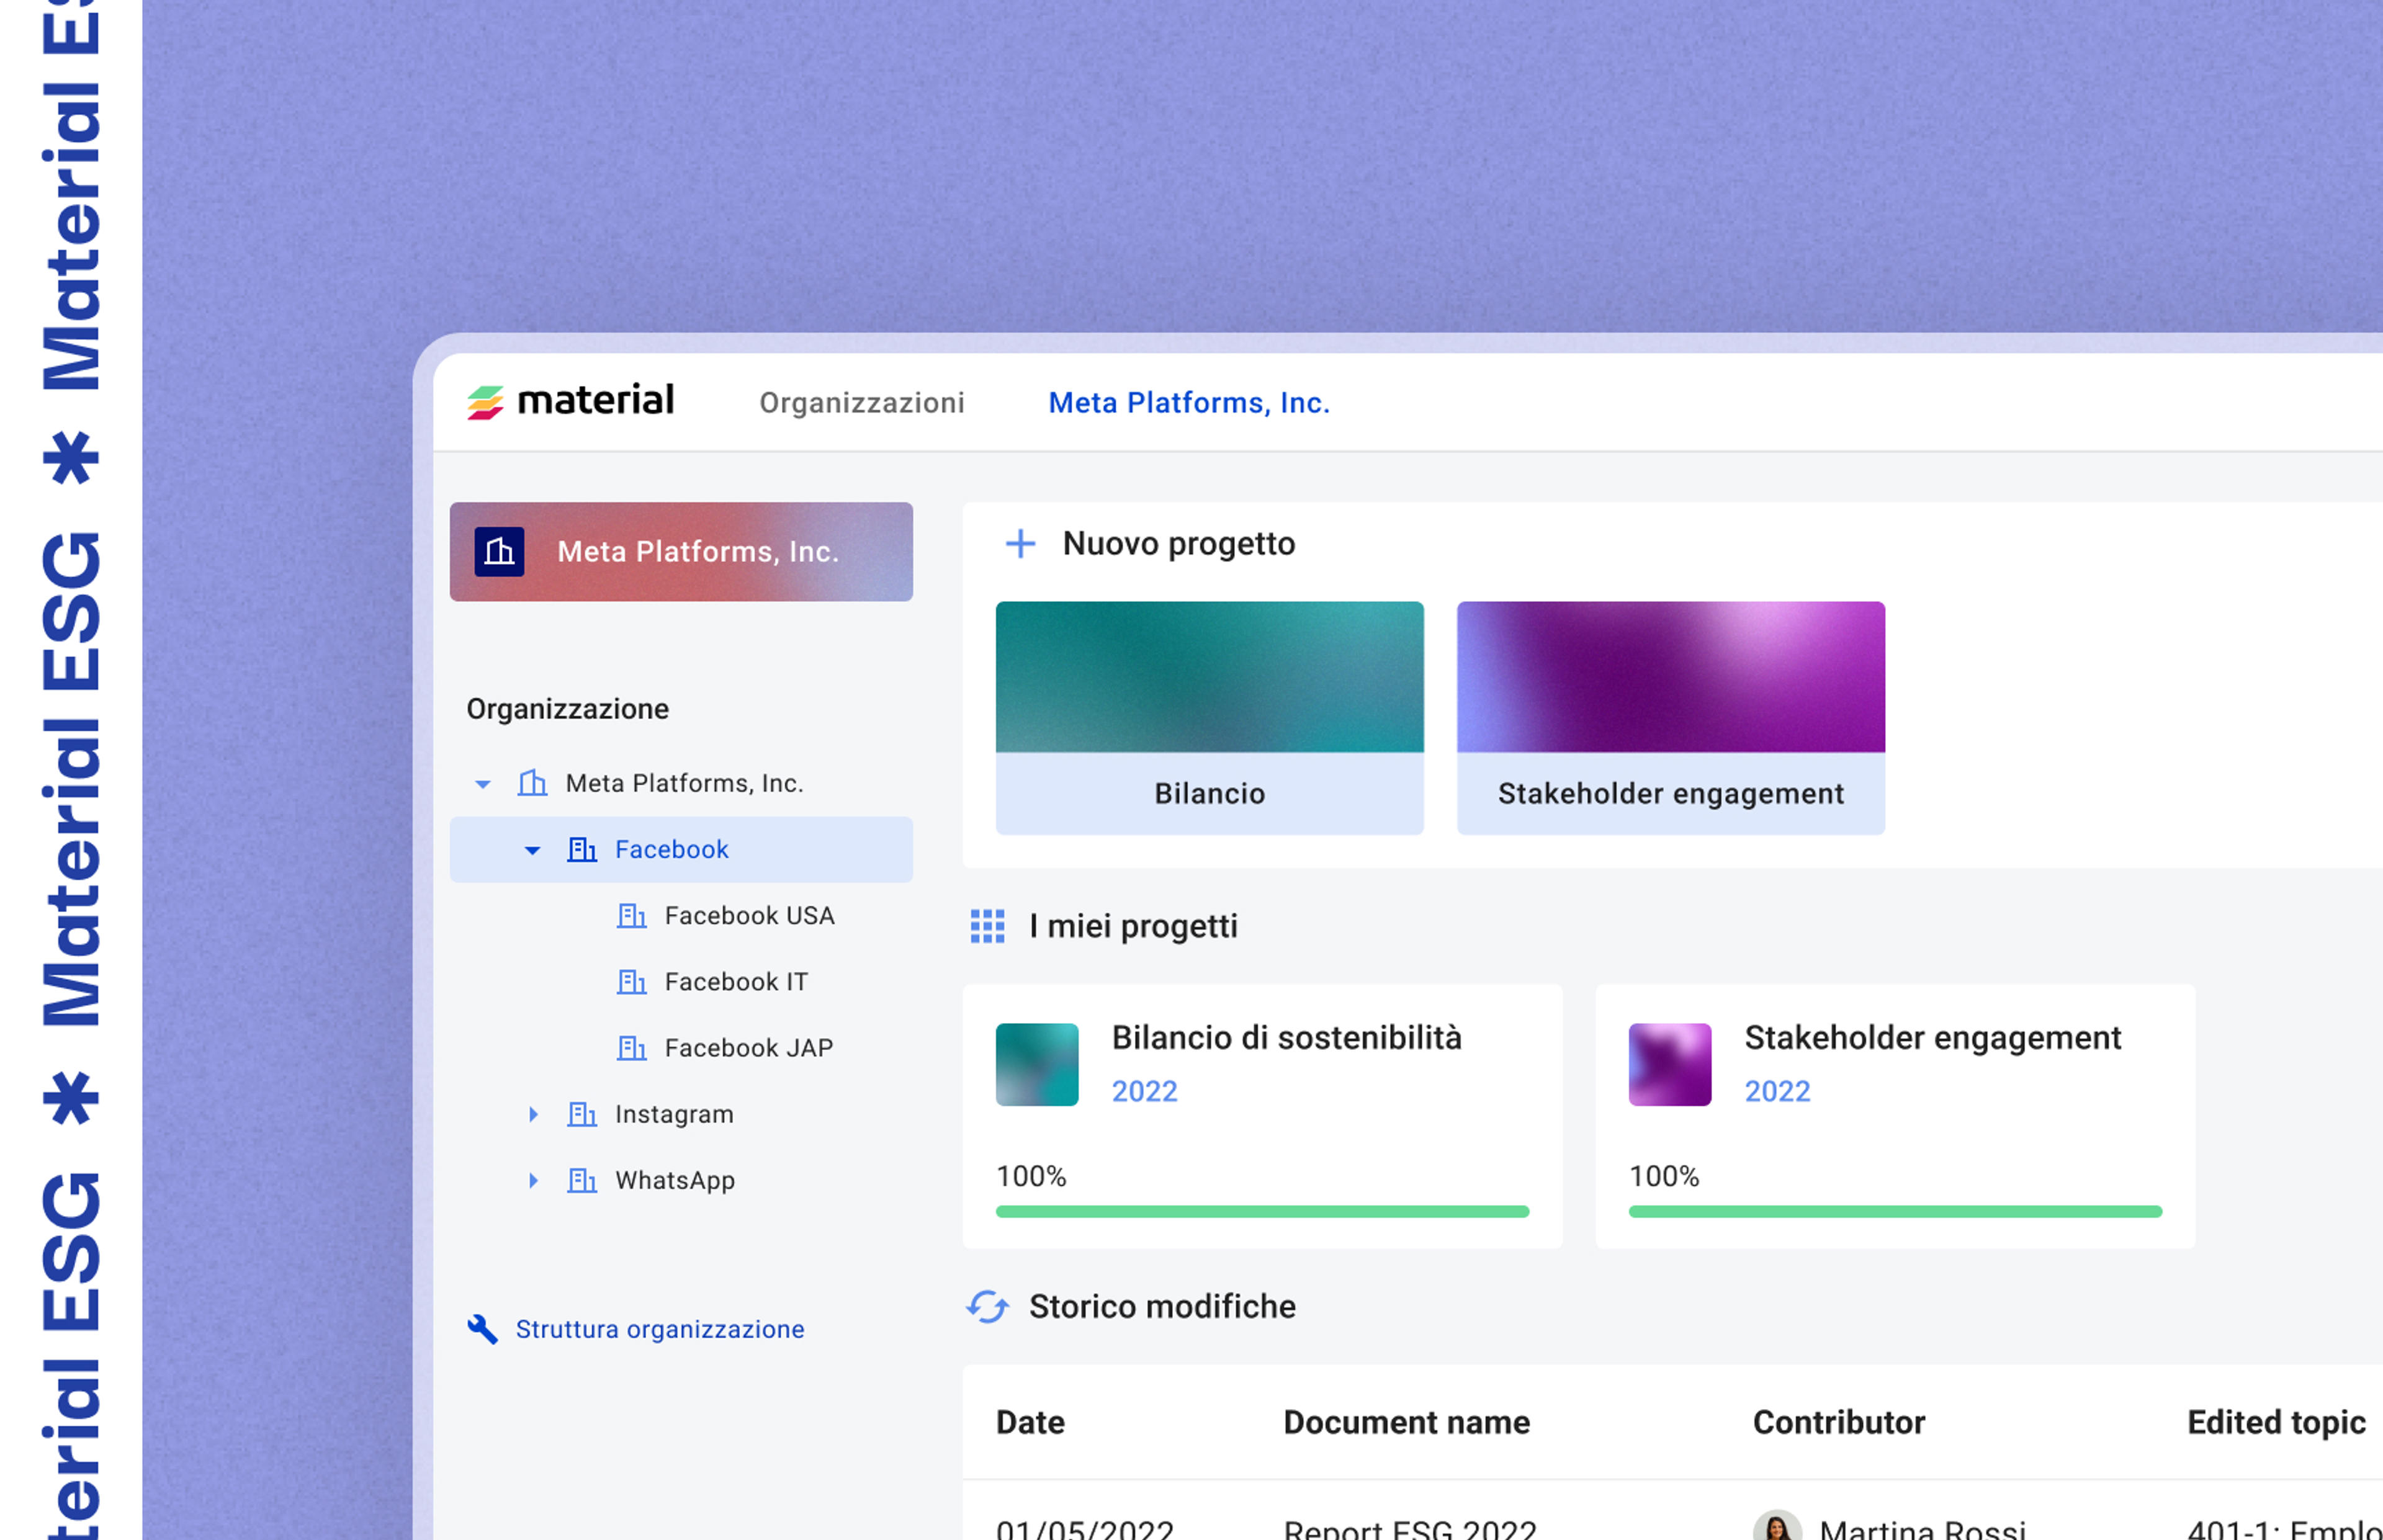
Task: Collapse the Meta Platforms, Inc. tree node
Action: tap(483, 784)
